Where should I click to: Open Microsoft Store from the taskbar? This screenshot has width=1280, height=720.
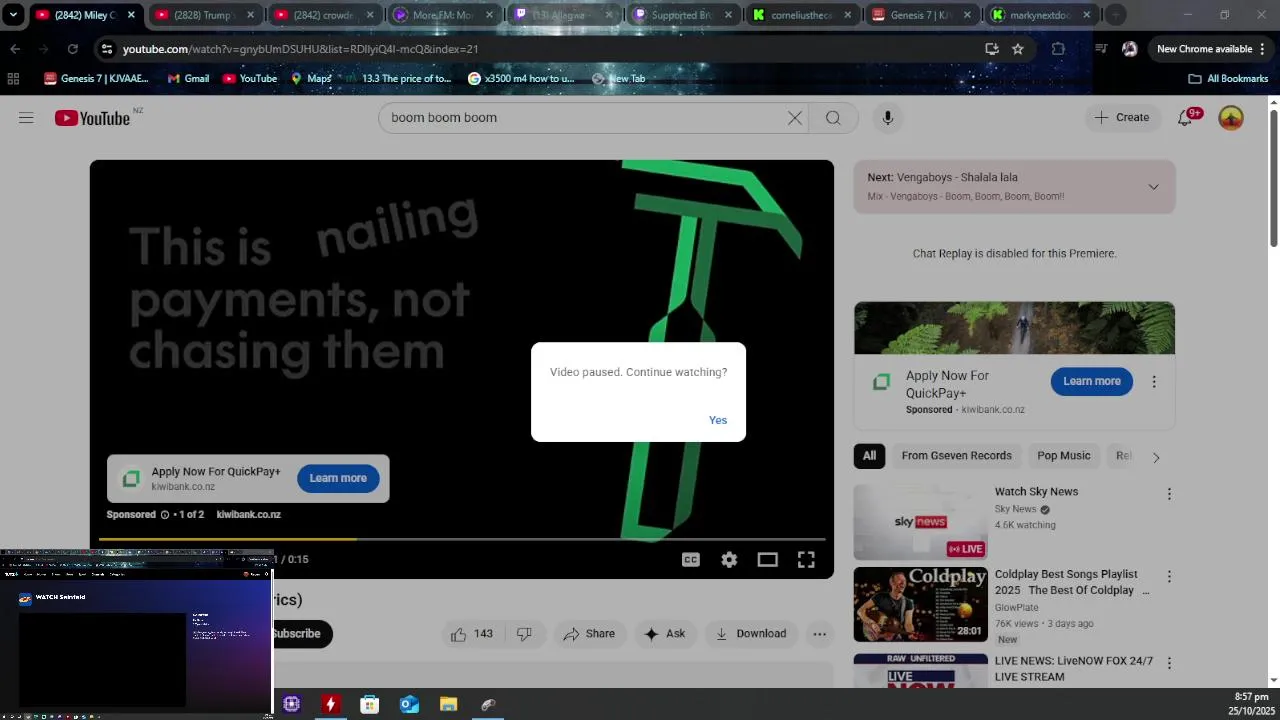point(369,705)
